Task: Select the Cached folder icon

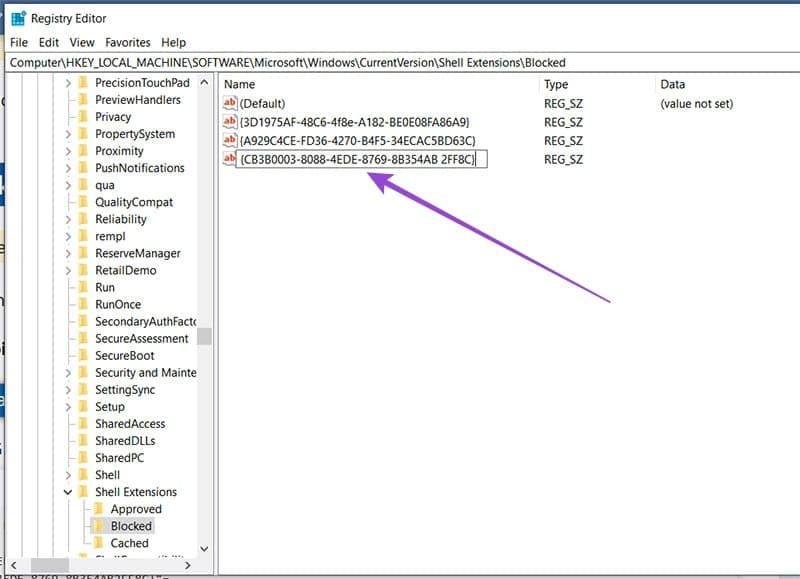Action: [x=99, y=543]
